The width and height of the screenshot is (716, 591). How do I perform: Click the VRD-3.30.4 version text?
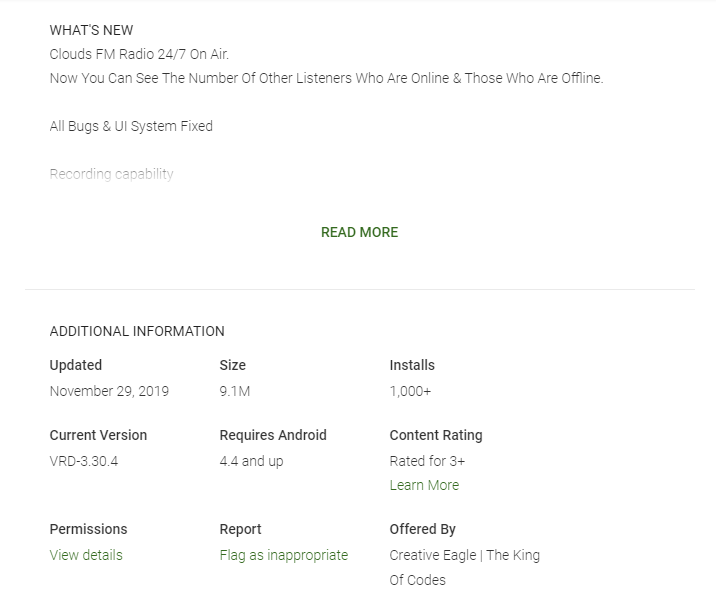(84, 461)
